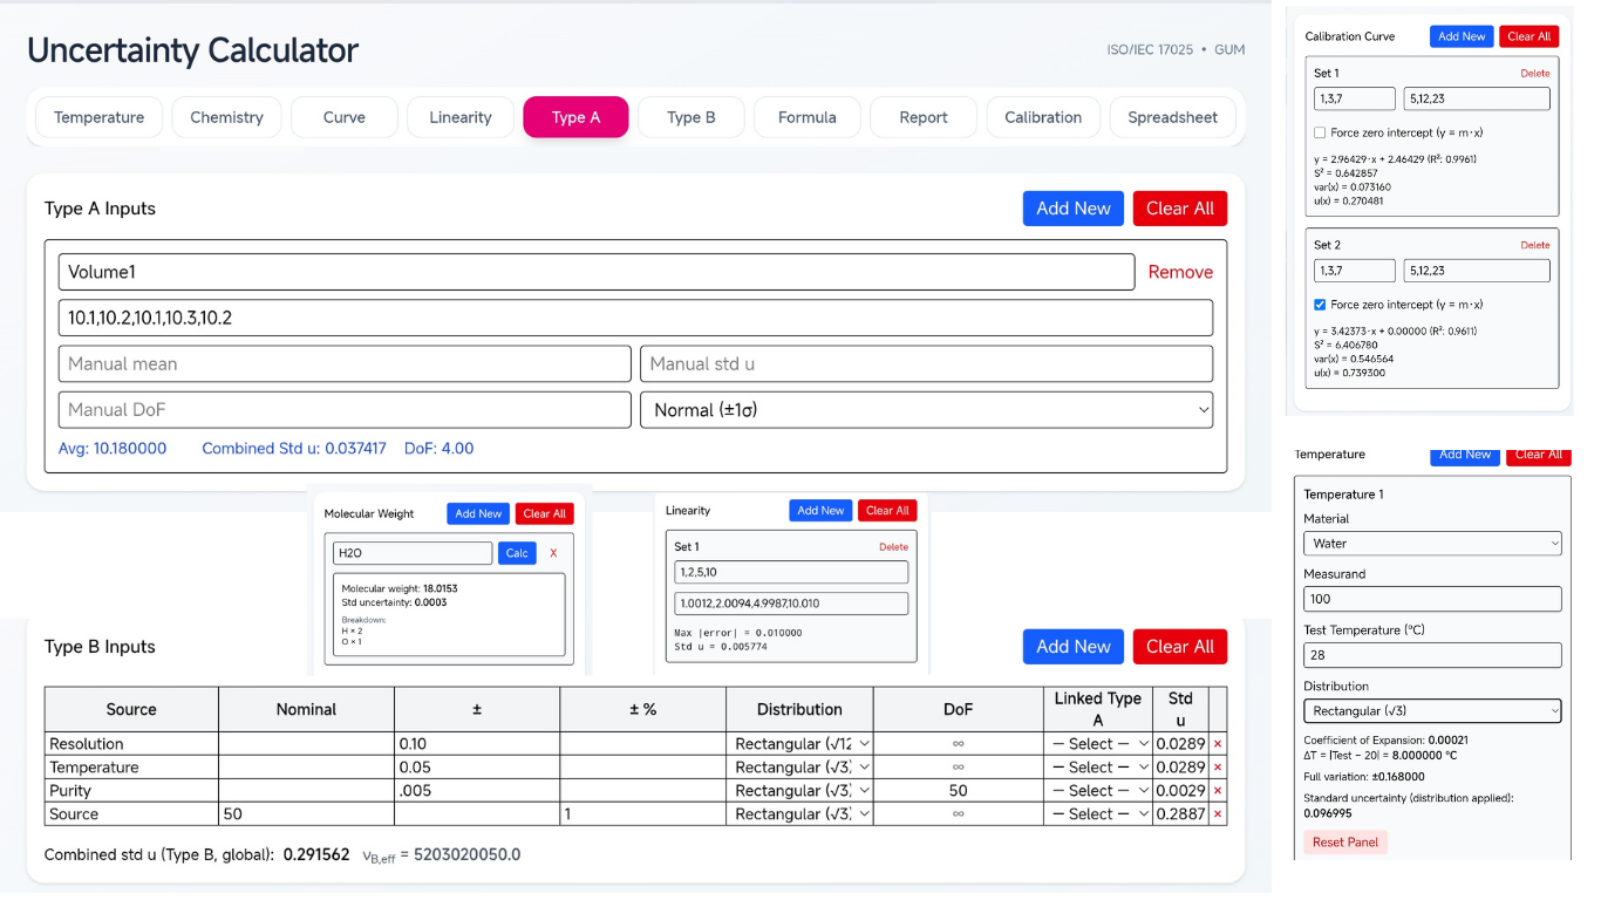This screenshot has height=900, width=1600.
Task: Switch to the Type B tab
Action: tap(691, 118)
